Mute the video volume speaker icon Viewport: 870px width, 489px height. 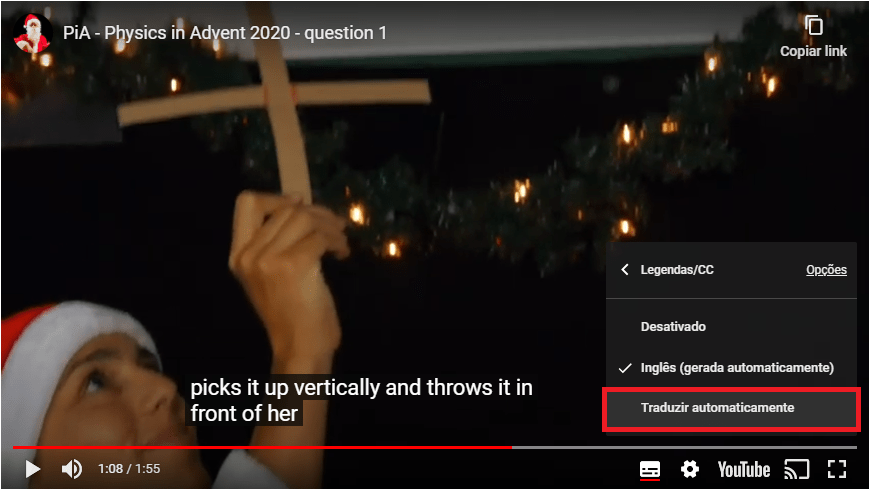pos(72,469)
